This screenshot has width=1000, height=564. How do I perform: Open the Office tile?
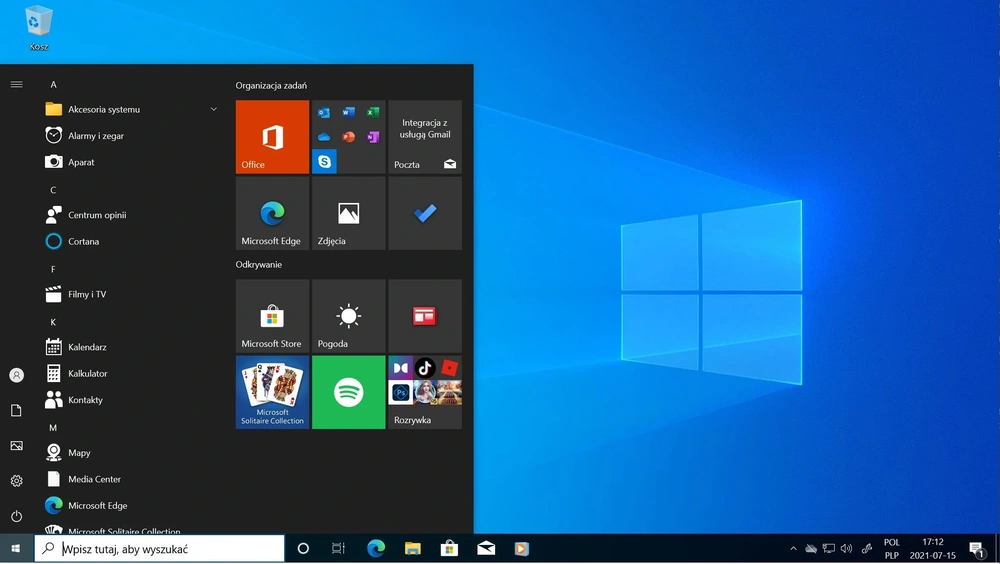(272, 137)
